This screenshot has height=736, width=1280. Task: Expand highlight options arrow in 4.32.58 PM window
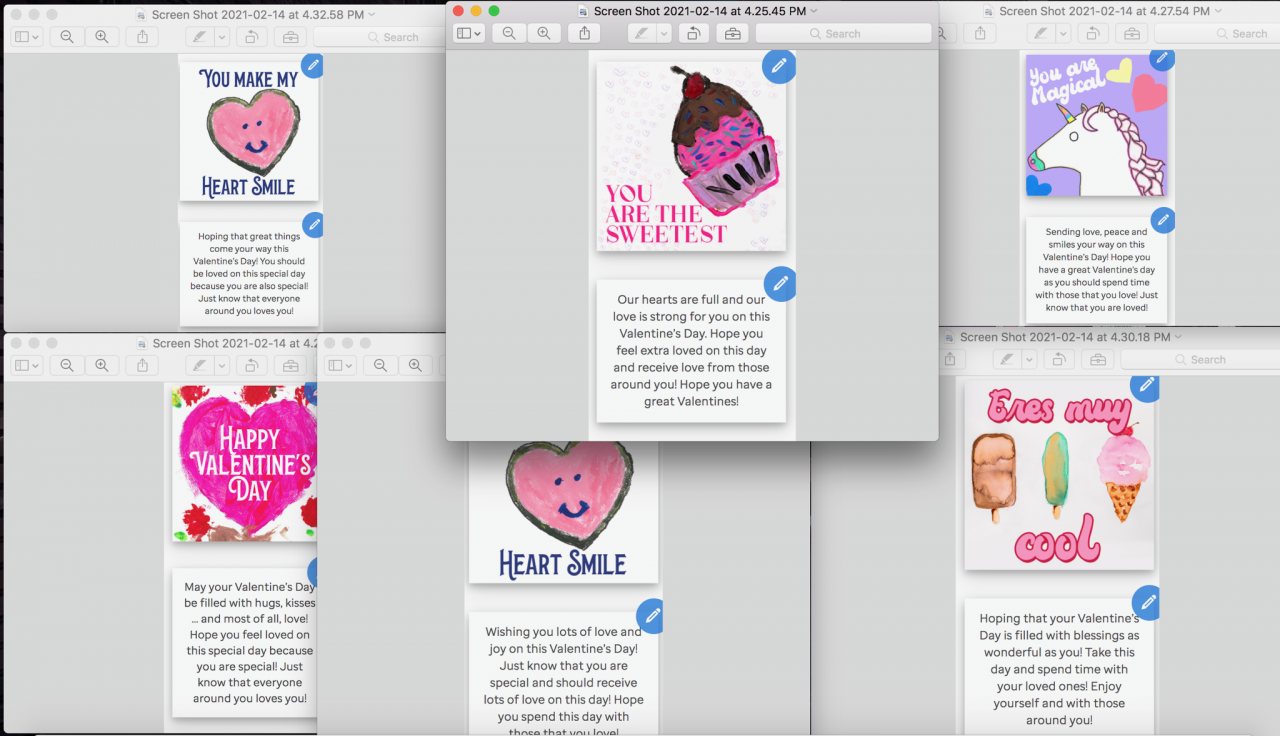(x=222, y=36)
